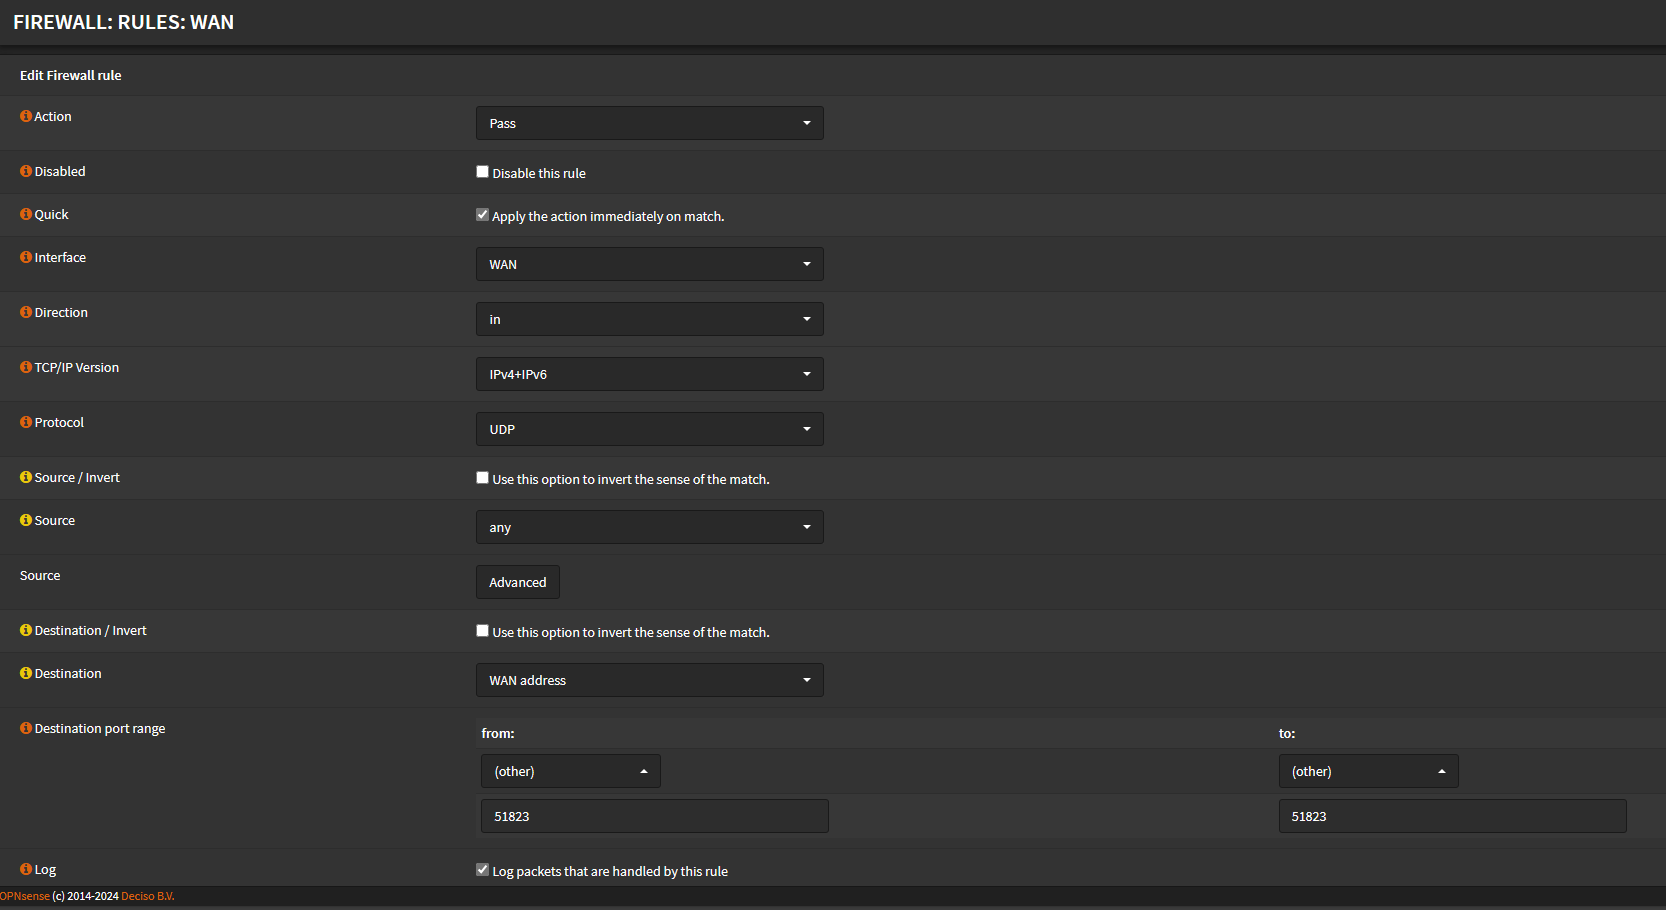
Task: Open the OPNsense footer link
Action: click(25, 896)
